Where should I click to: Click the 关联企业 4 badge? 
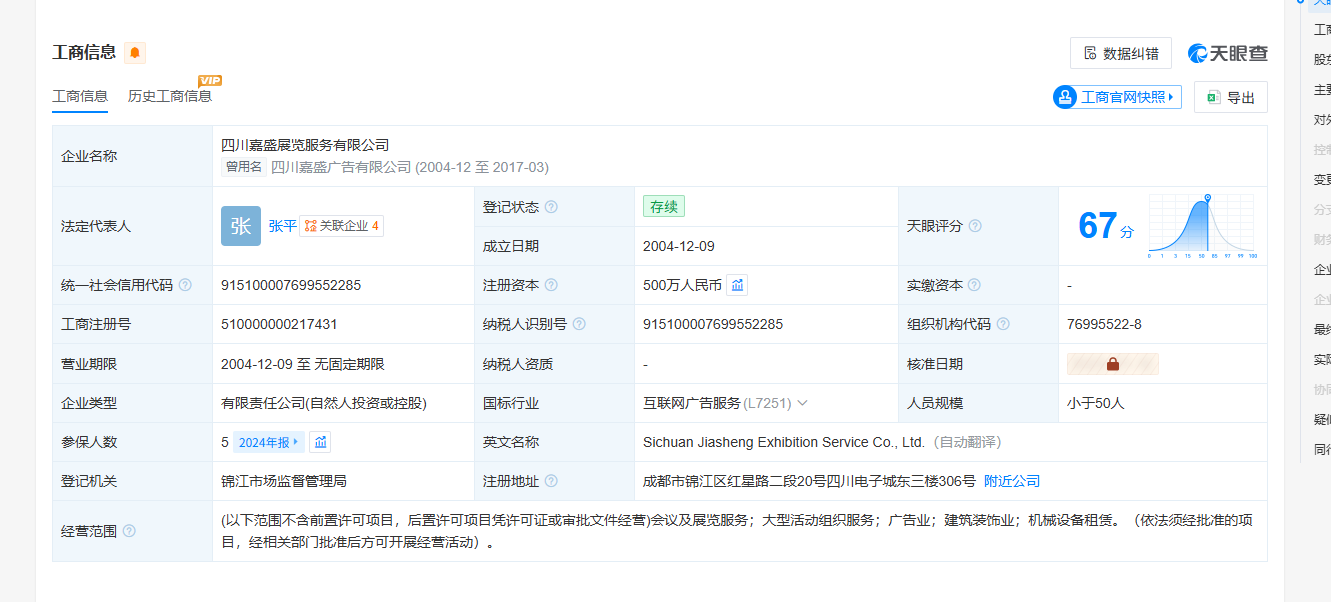click(342, 226)
